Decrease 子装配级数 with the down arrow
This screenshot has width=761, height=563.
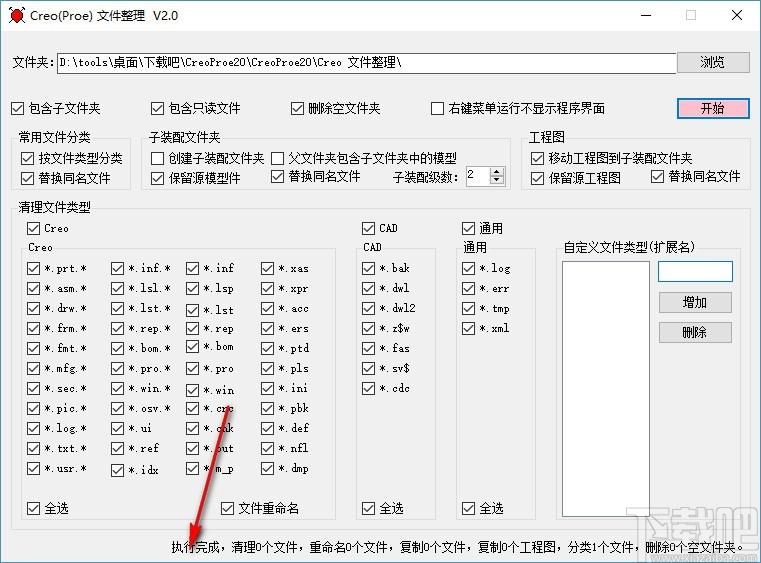[496, 180]
